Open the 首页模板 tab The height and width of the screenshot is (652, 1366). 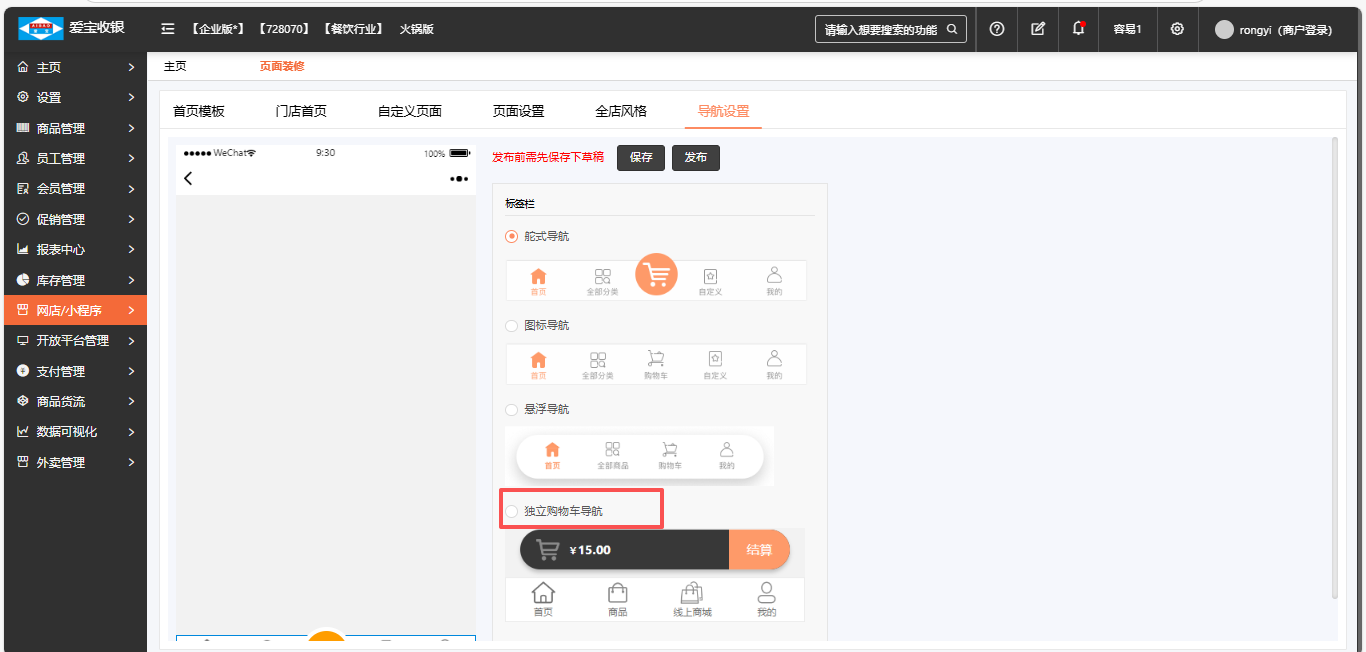click(x=199, y=111)
